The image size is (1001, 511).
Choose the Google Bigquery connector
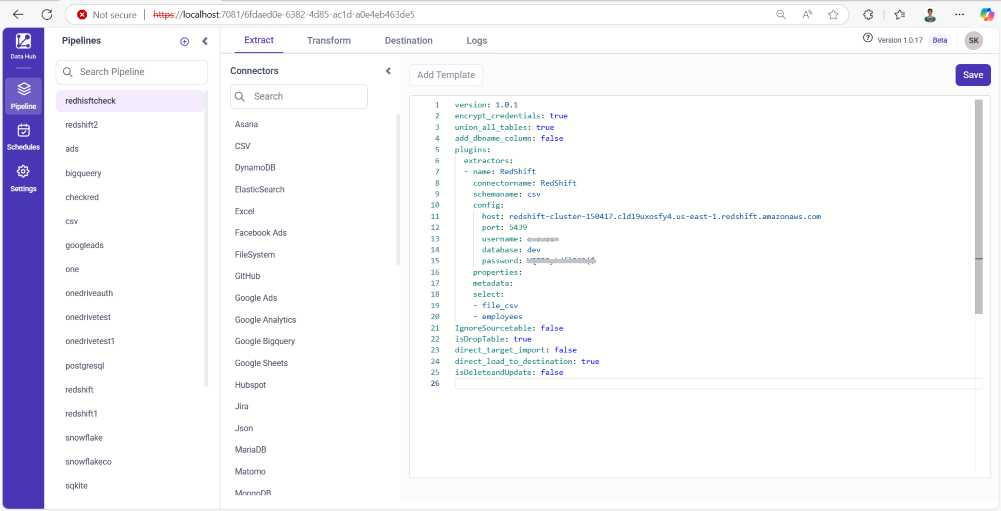[x=265, y=341]
